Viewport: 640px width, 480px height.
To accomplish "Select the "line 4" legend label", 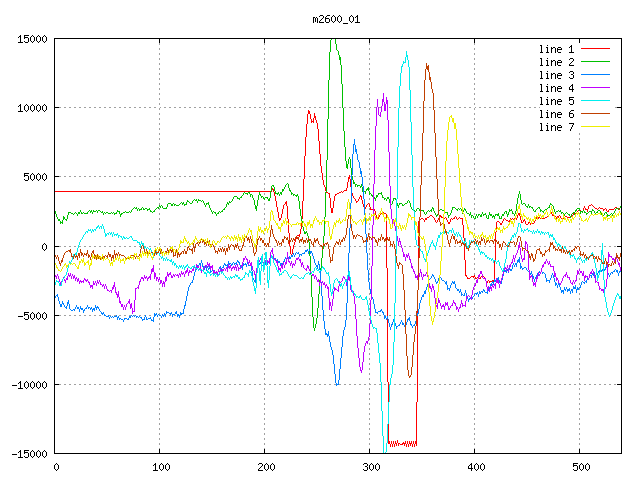I will [557, 88].
